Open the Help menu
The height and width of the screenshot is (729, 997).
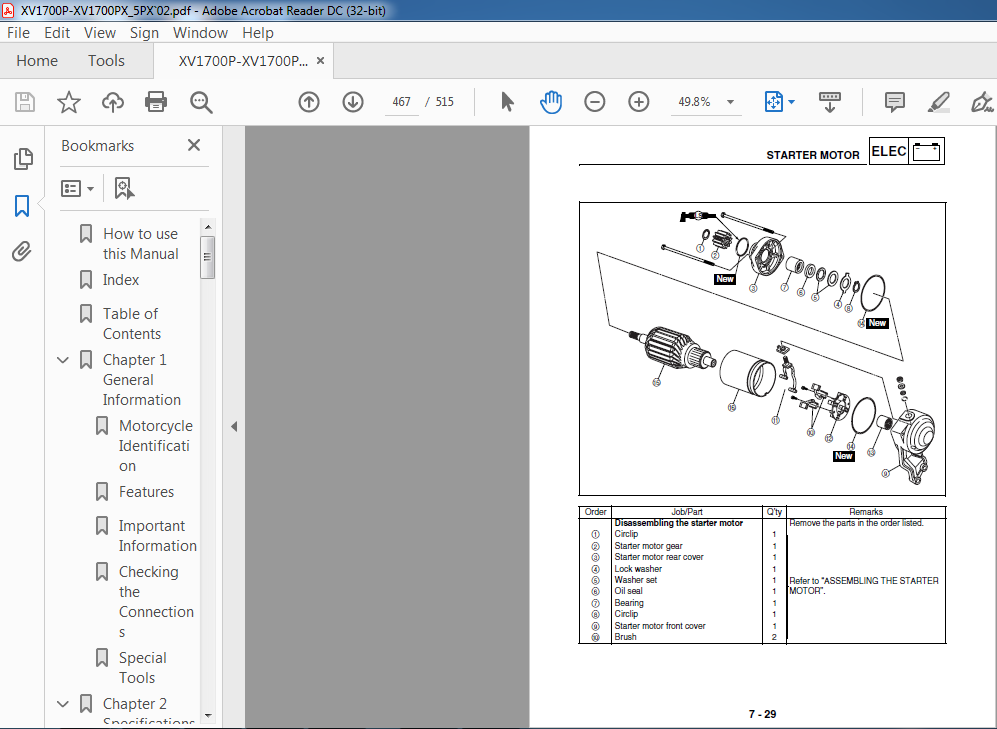click(258, 32)
